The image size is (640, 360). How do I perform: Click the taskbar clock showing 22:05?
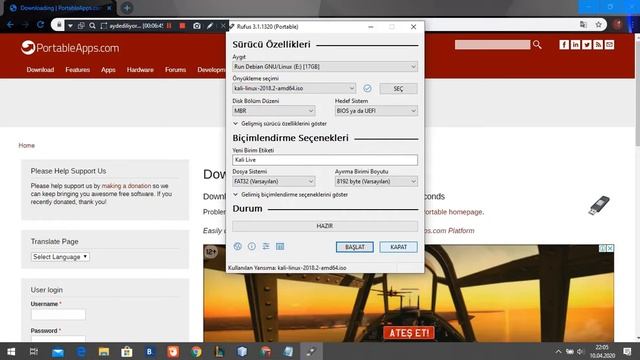[x=602, y=351]
